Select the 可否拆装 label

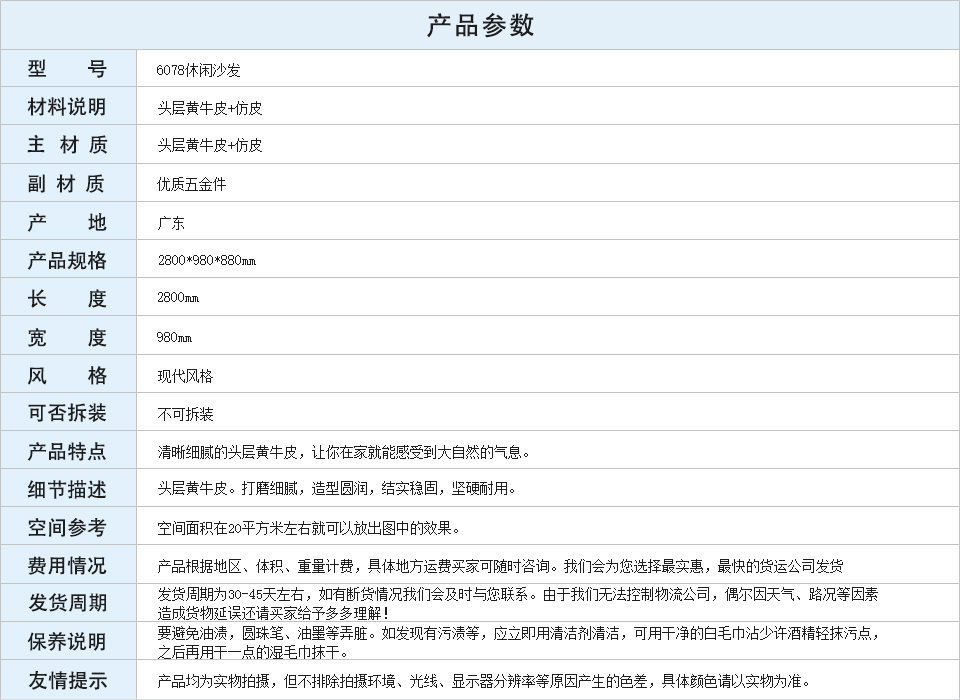pyautogui.click(x=67, y=413)
